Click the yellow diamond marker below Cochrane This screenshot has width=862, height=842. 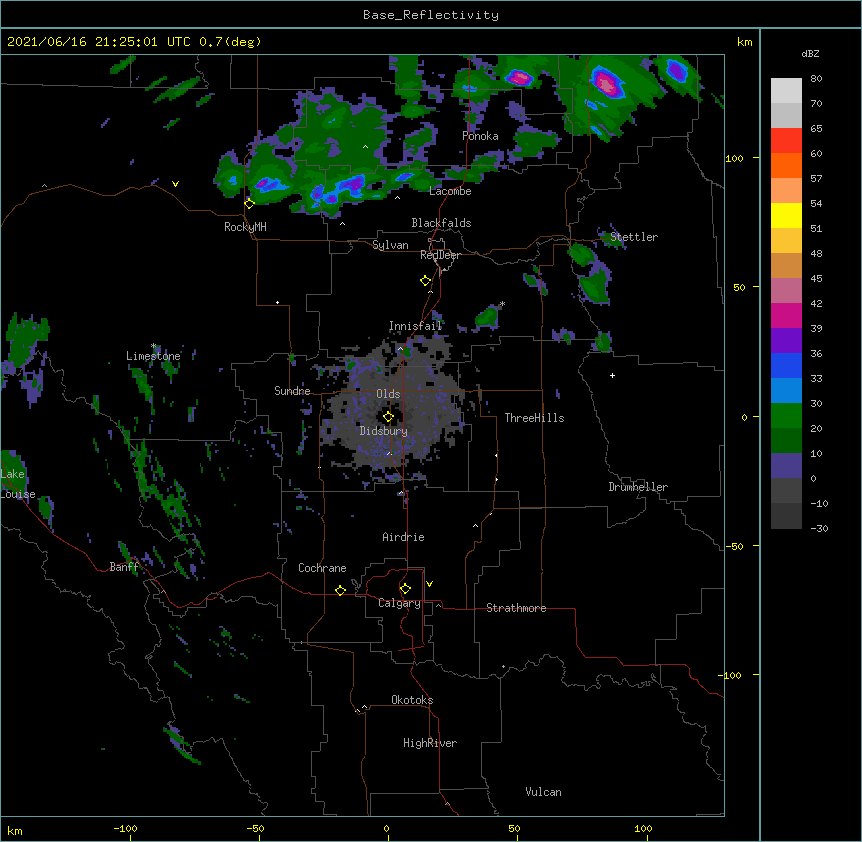[340, 590]
